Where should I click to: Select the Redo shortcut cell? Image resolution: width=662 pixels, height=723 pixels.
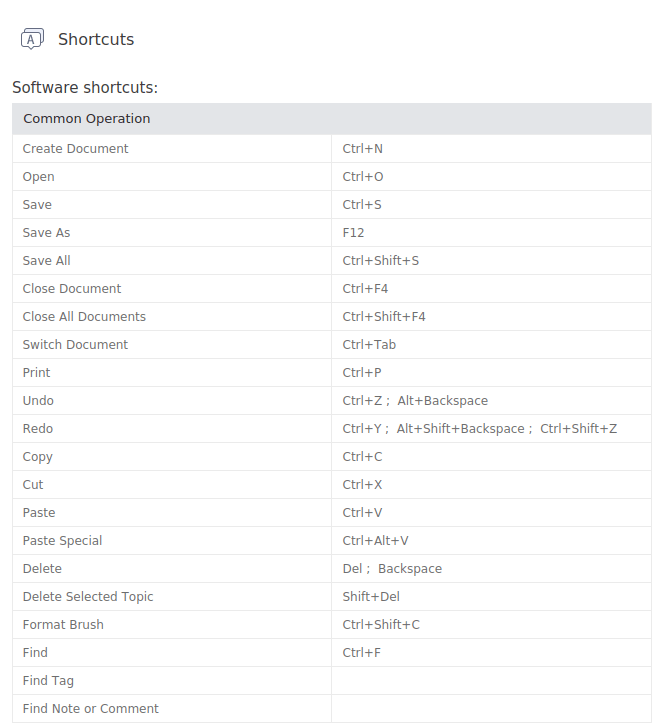pyautogui.click(x=491, y=429)
